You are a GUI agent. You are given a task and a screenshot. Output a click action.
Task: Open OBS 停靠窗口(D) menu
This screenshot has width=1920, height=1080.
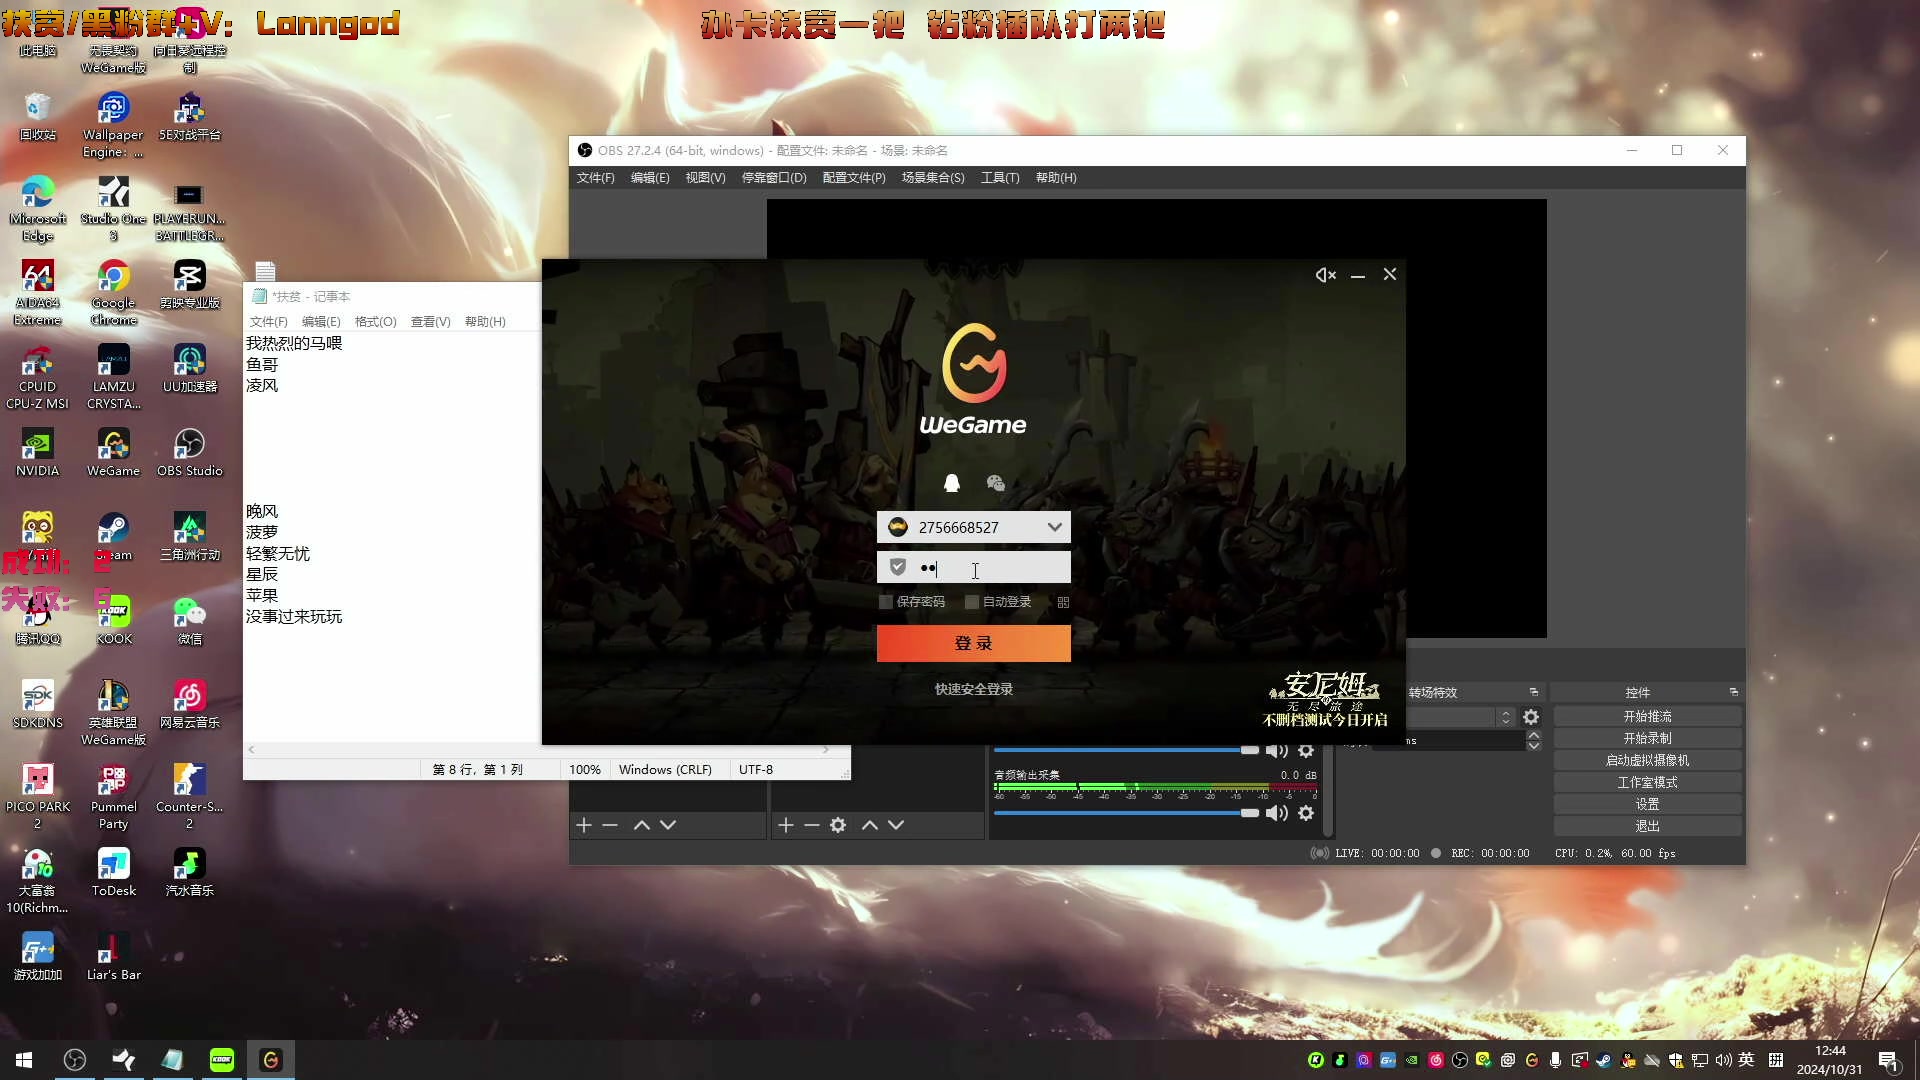pos(773,178)
